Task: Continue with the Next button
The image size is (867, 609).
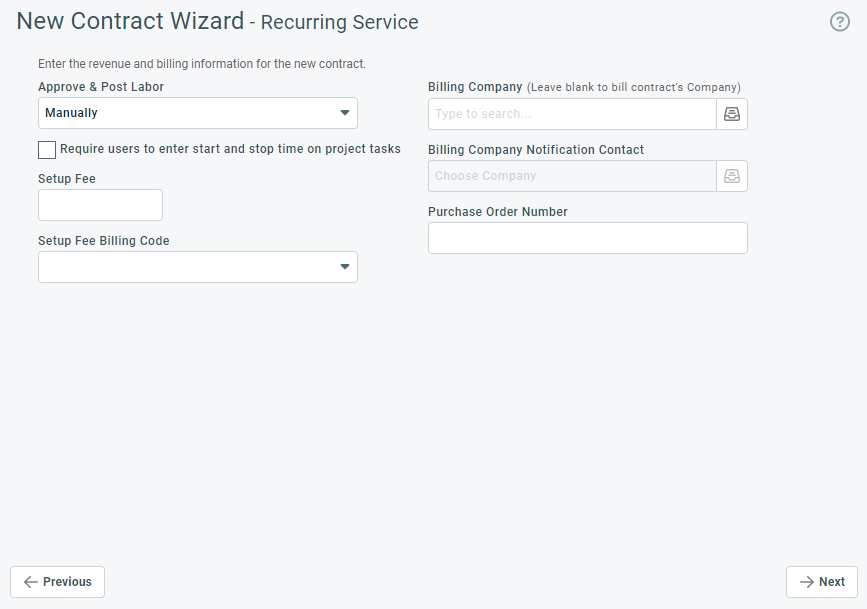Action: click(822, 582)
